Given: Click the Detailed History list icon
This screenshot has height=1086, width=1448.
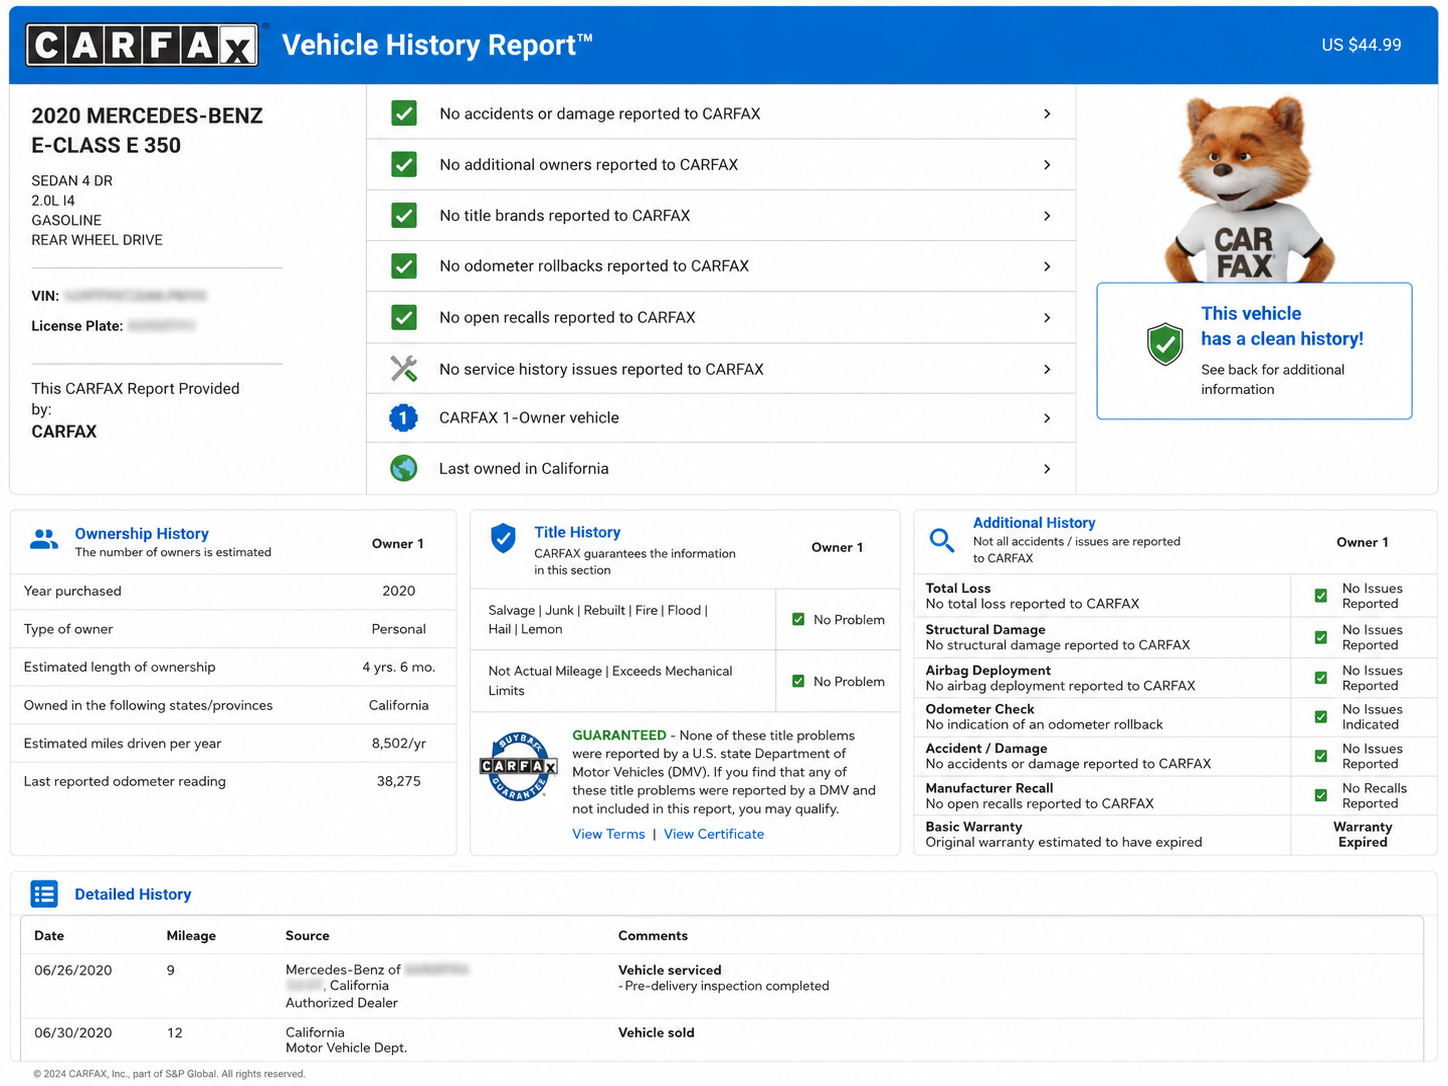Looking at the screenshot, I should click(44, 894).
